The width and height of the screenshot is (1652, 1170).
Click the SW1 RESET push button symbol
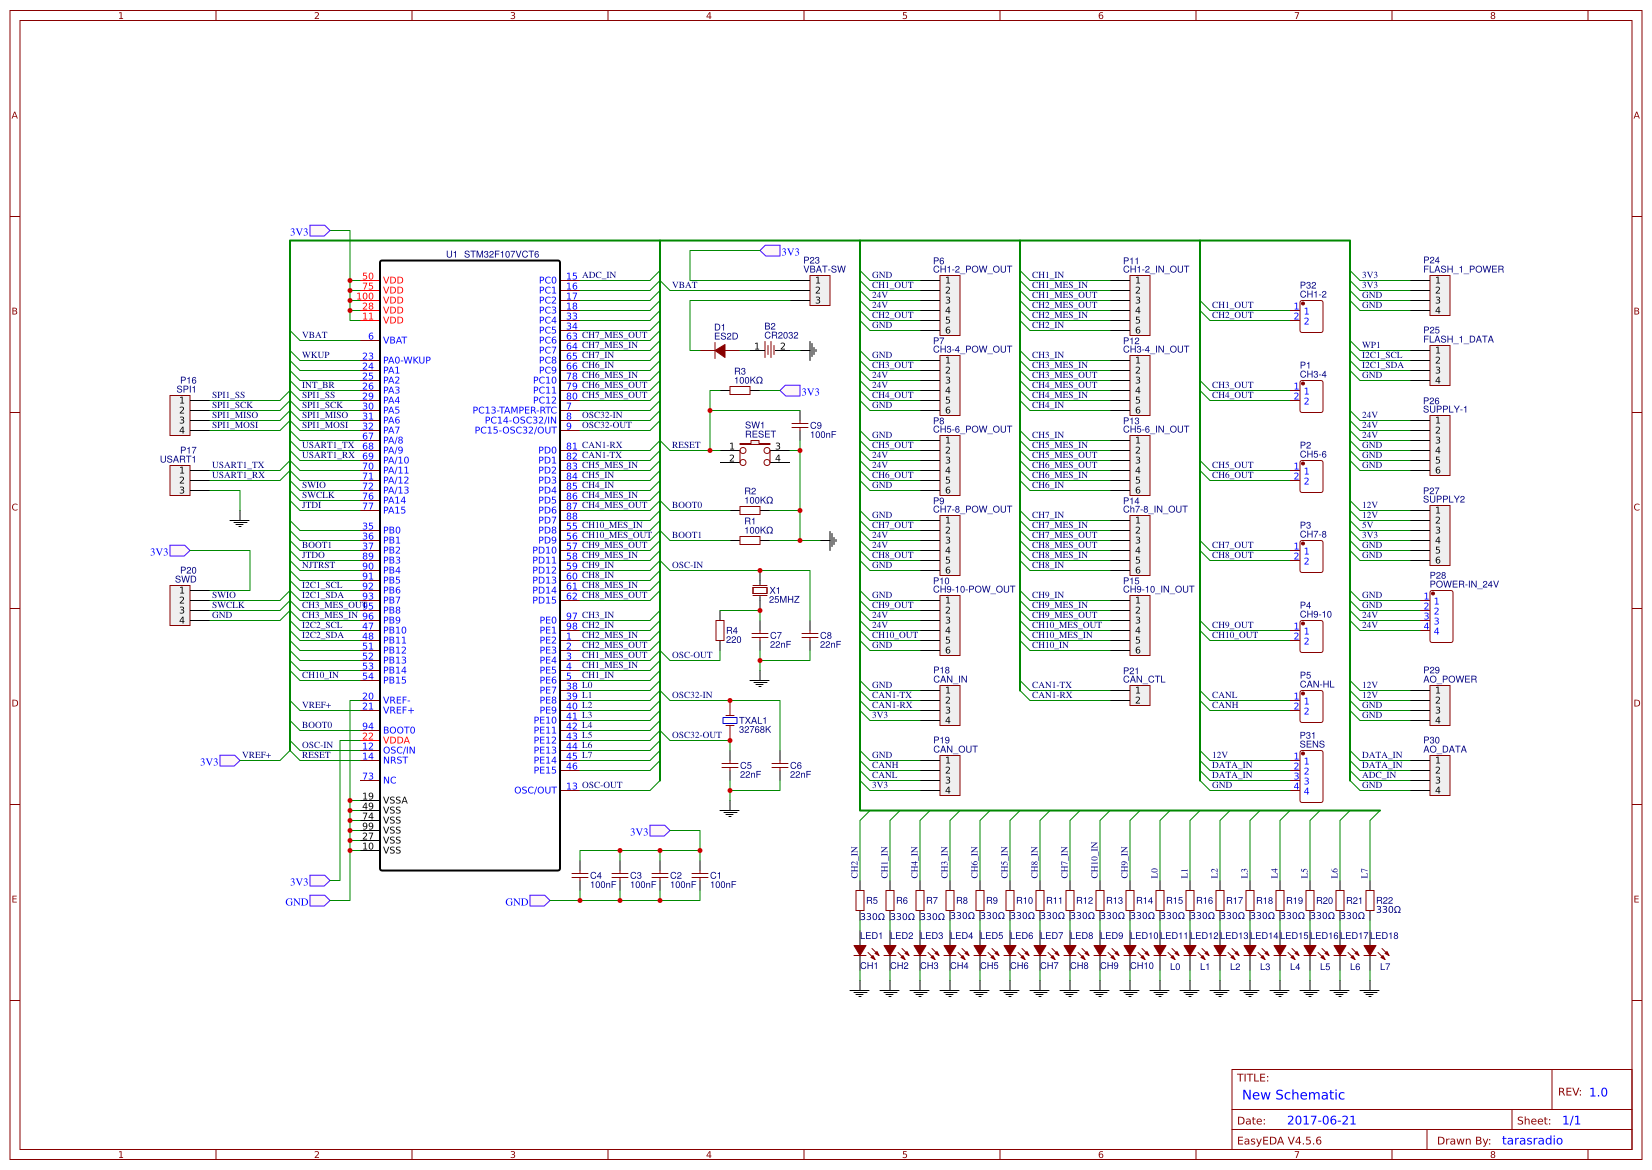point(754,452)
